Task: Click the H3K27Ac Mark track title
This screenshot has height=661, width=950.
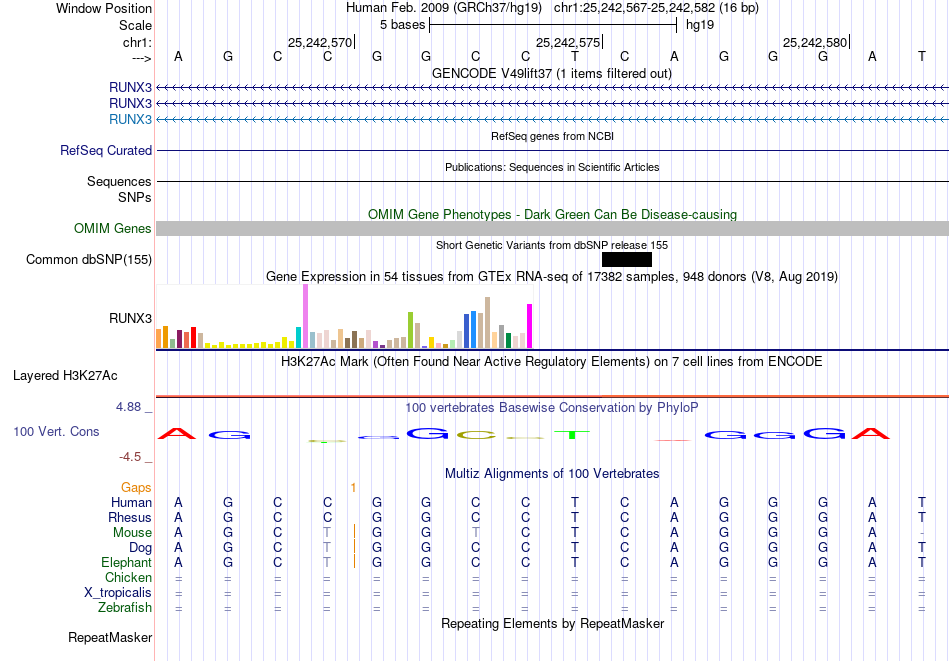Action: pos(552,362)
